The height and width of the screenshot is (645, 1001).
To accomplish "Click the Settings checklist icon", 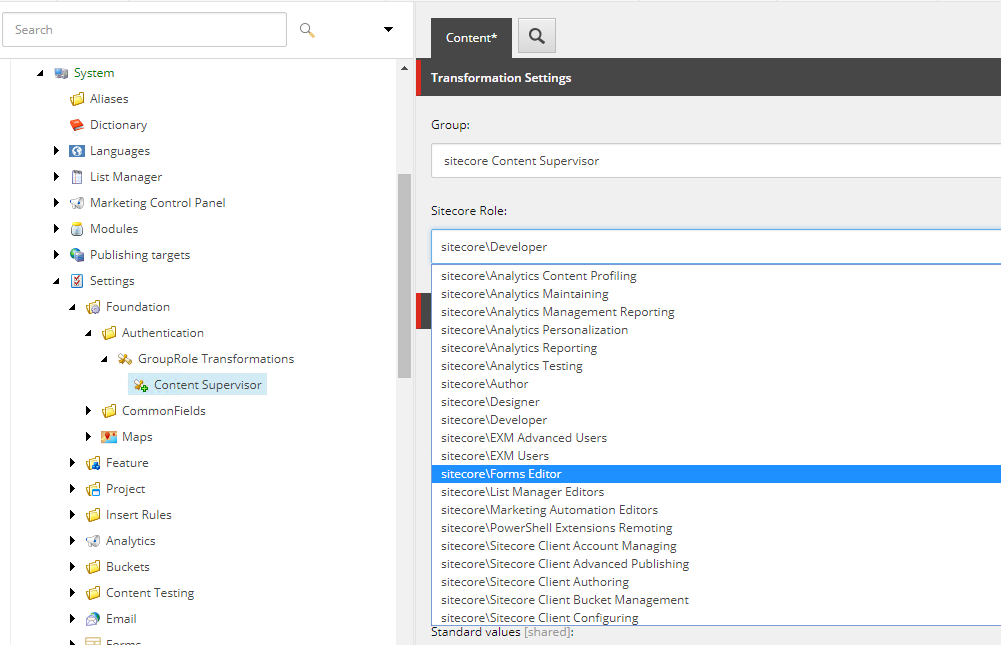I will pos(77,281).
